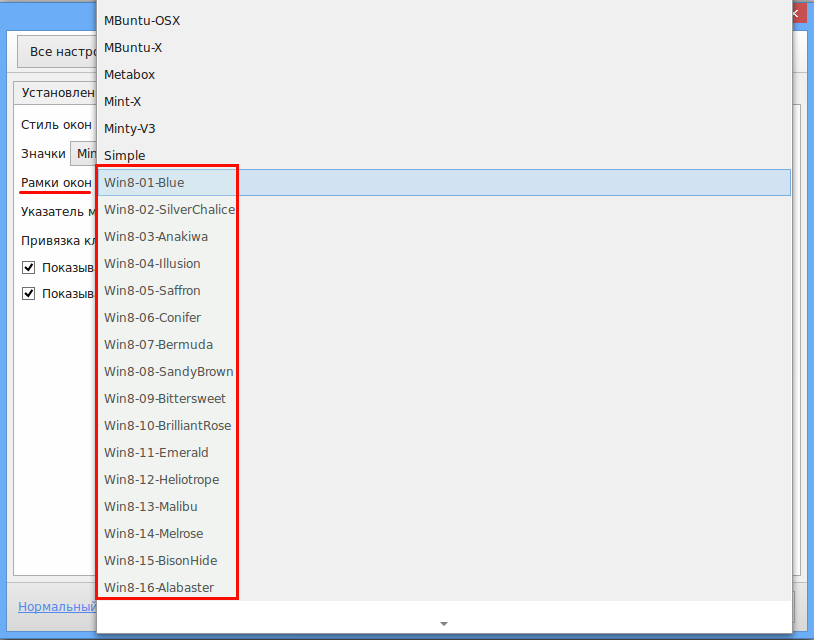Pick the Win8-12-Heliotrope option
This screenshot has width=814, height=640.
444,480
